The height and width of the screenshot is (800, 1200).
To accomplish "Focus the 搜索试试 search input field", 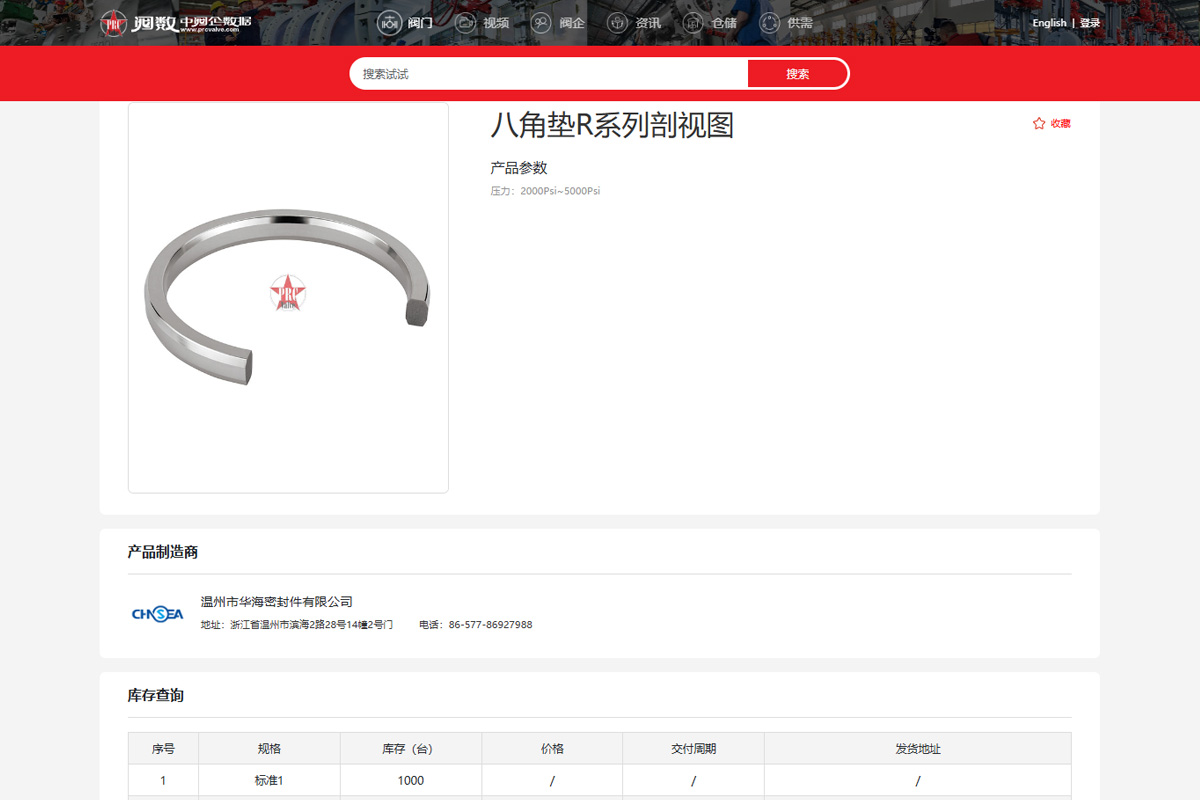I will (x=550, y=74).
